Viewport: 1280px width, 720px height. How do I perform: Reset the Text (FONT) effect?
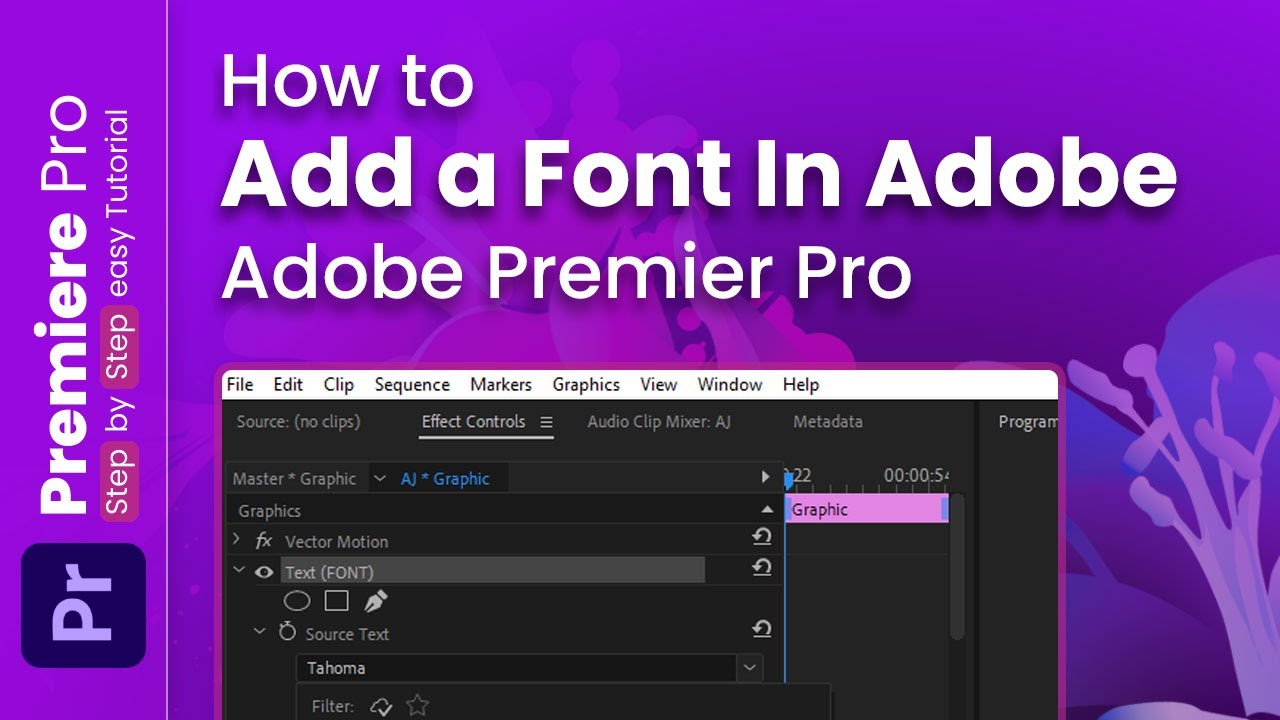762,568
